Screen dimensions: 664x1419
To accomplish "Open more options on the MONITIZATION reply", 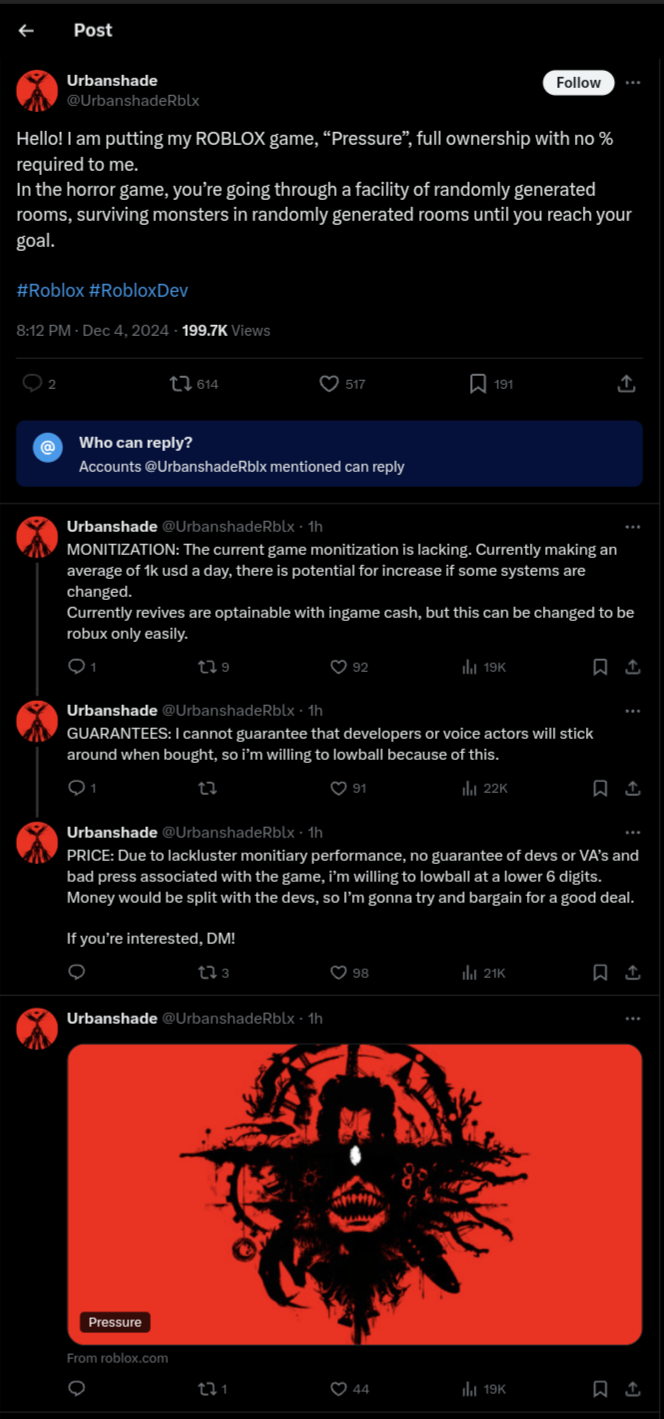I will pyautogui.click(x=632, y=527).
